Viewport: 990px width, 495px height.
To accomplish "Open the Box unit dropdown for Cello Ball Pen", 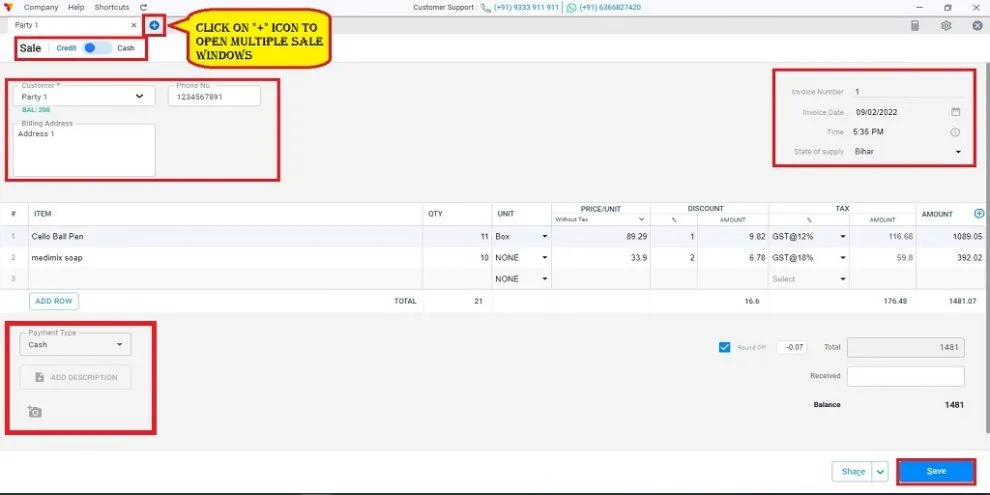I will 521,236.
